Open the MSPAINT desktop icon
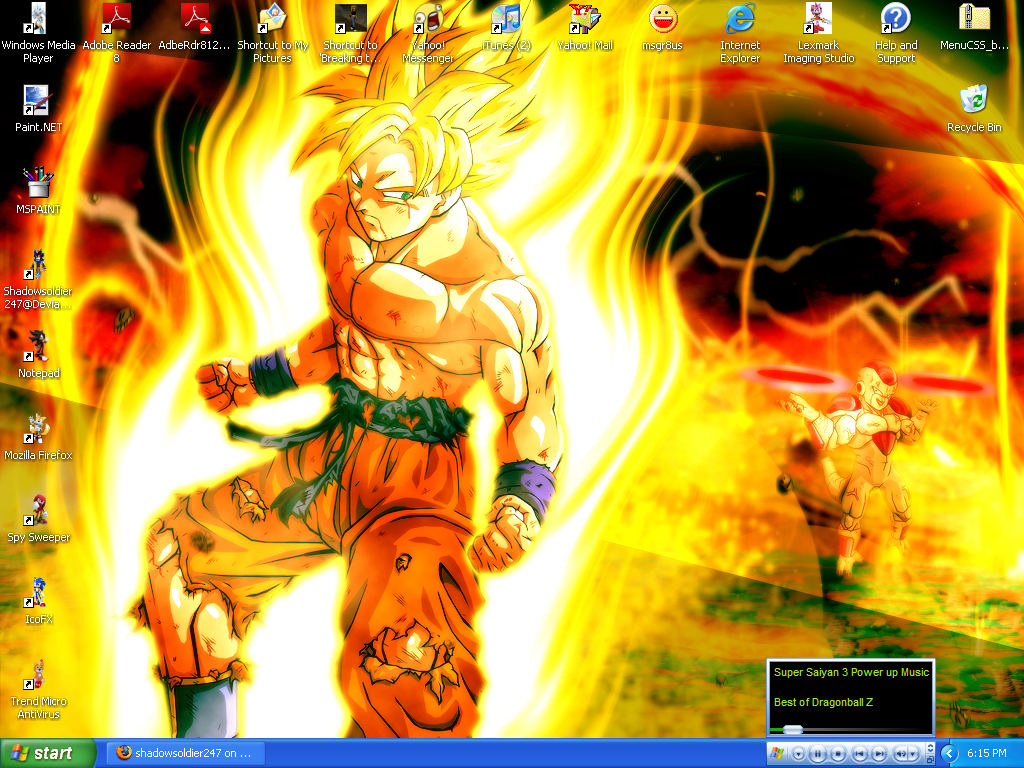The height and width of the screenshot is (768, 1024). point(39,191)
